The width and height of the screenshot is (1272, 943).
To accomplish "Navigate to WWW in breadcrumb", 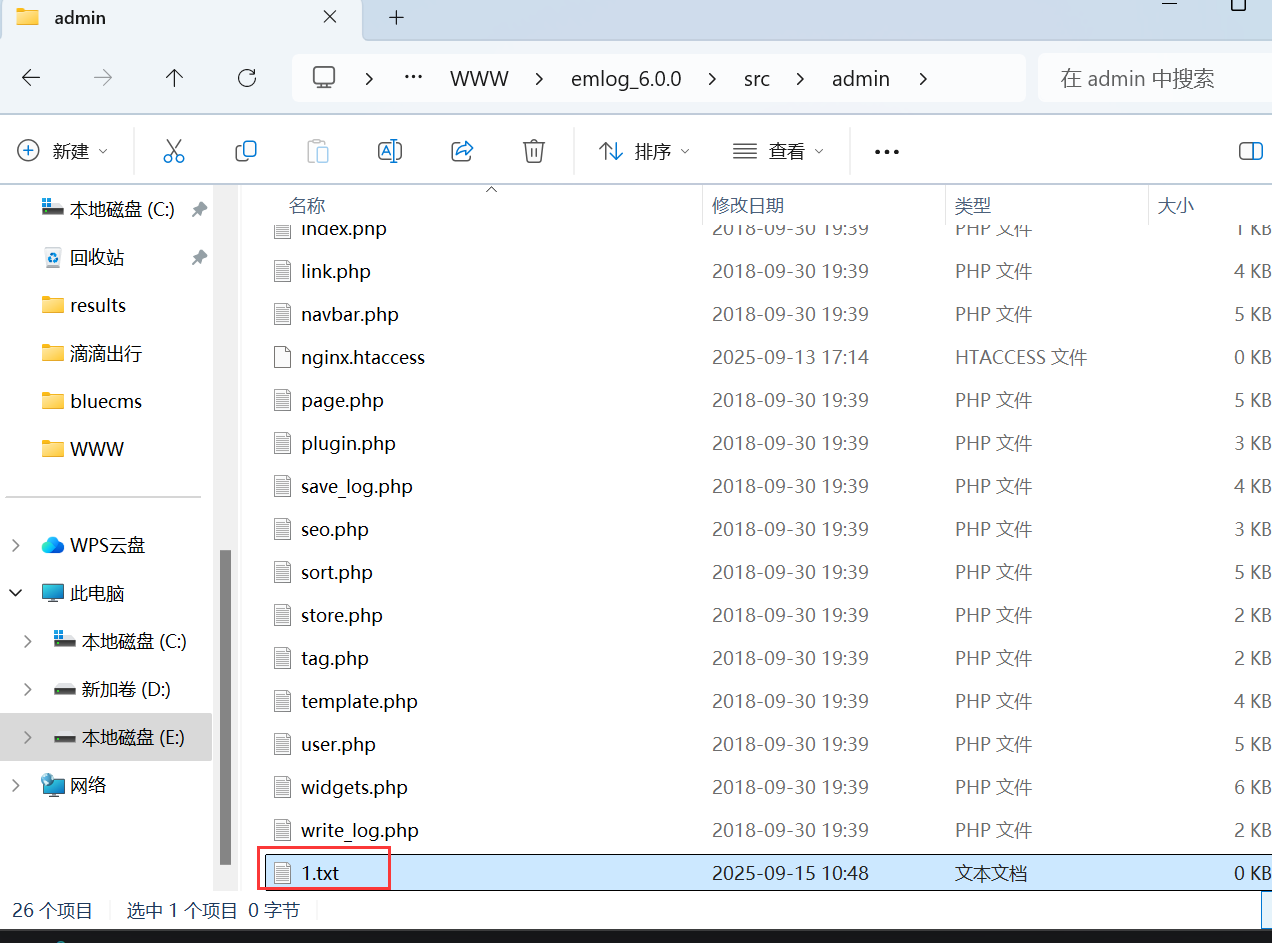I will (480, 79).
